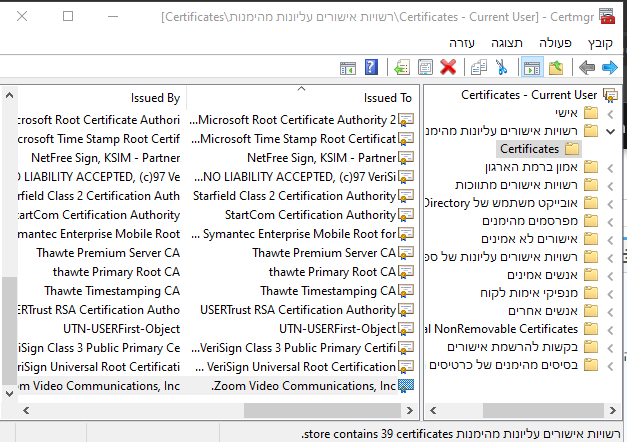Select the בקשות להרשמת אישורים tree folder
The image size is (627, 442).
coord(513,347)
